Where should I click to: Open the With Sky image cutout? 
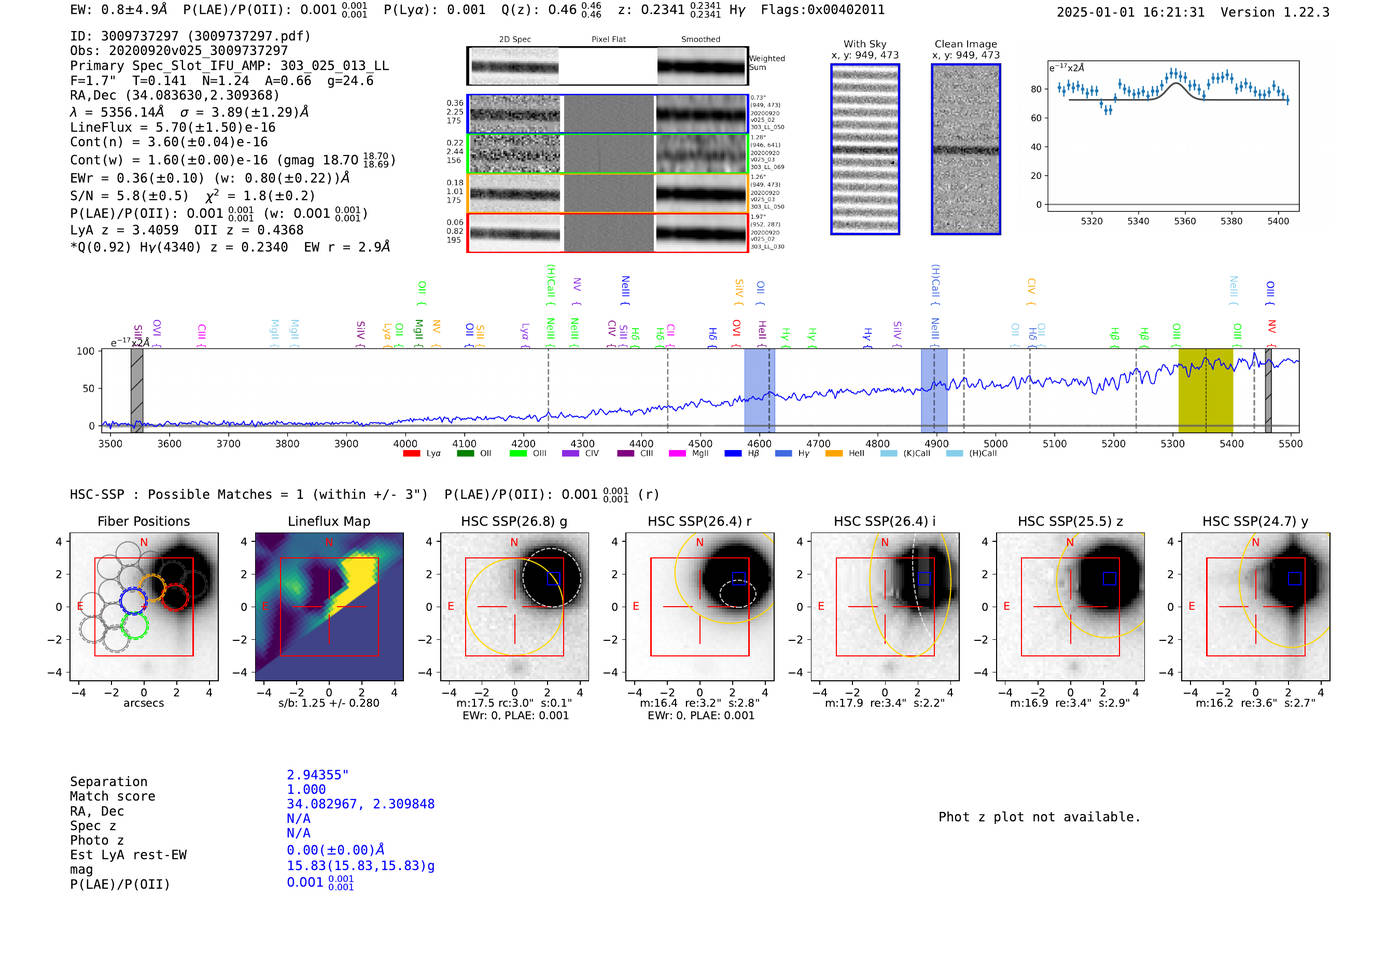(865, 149)
